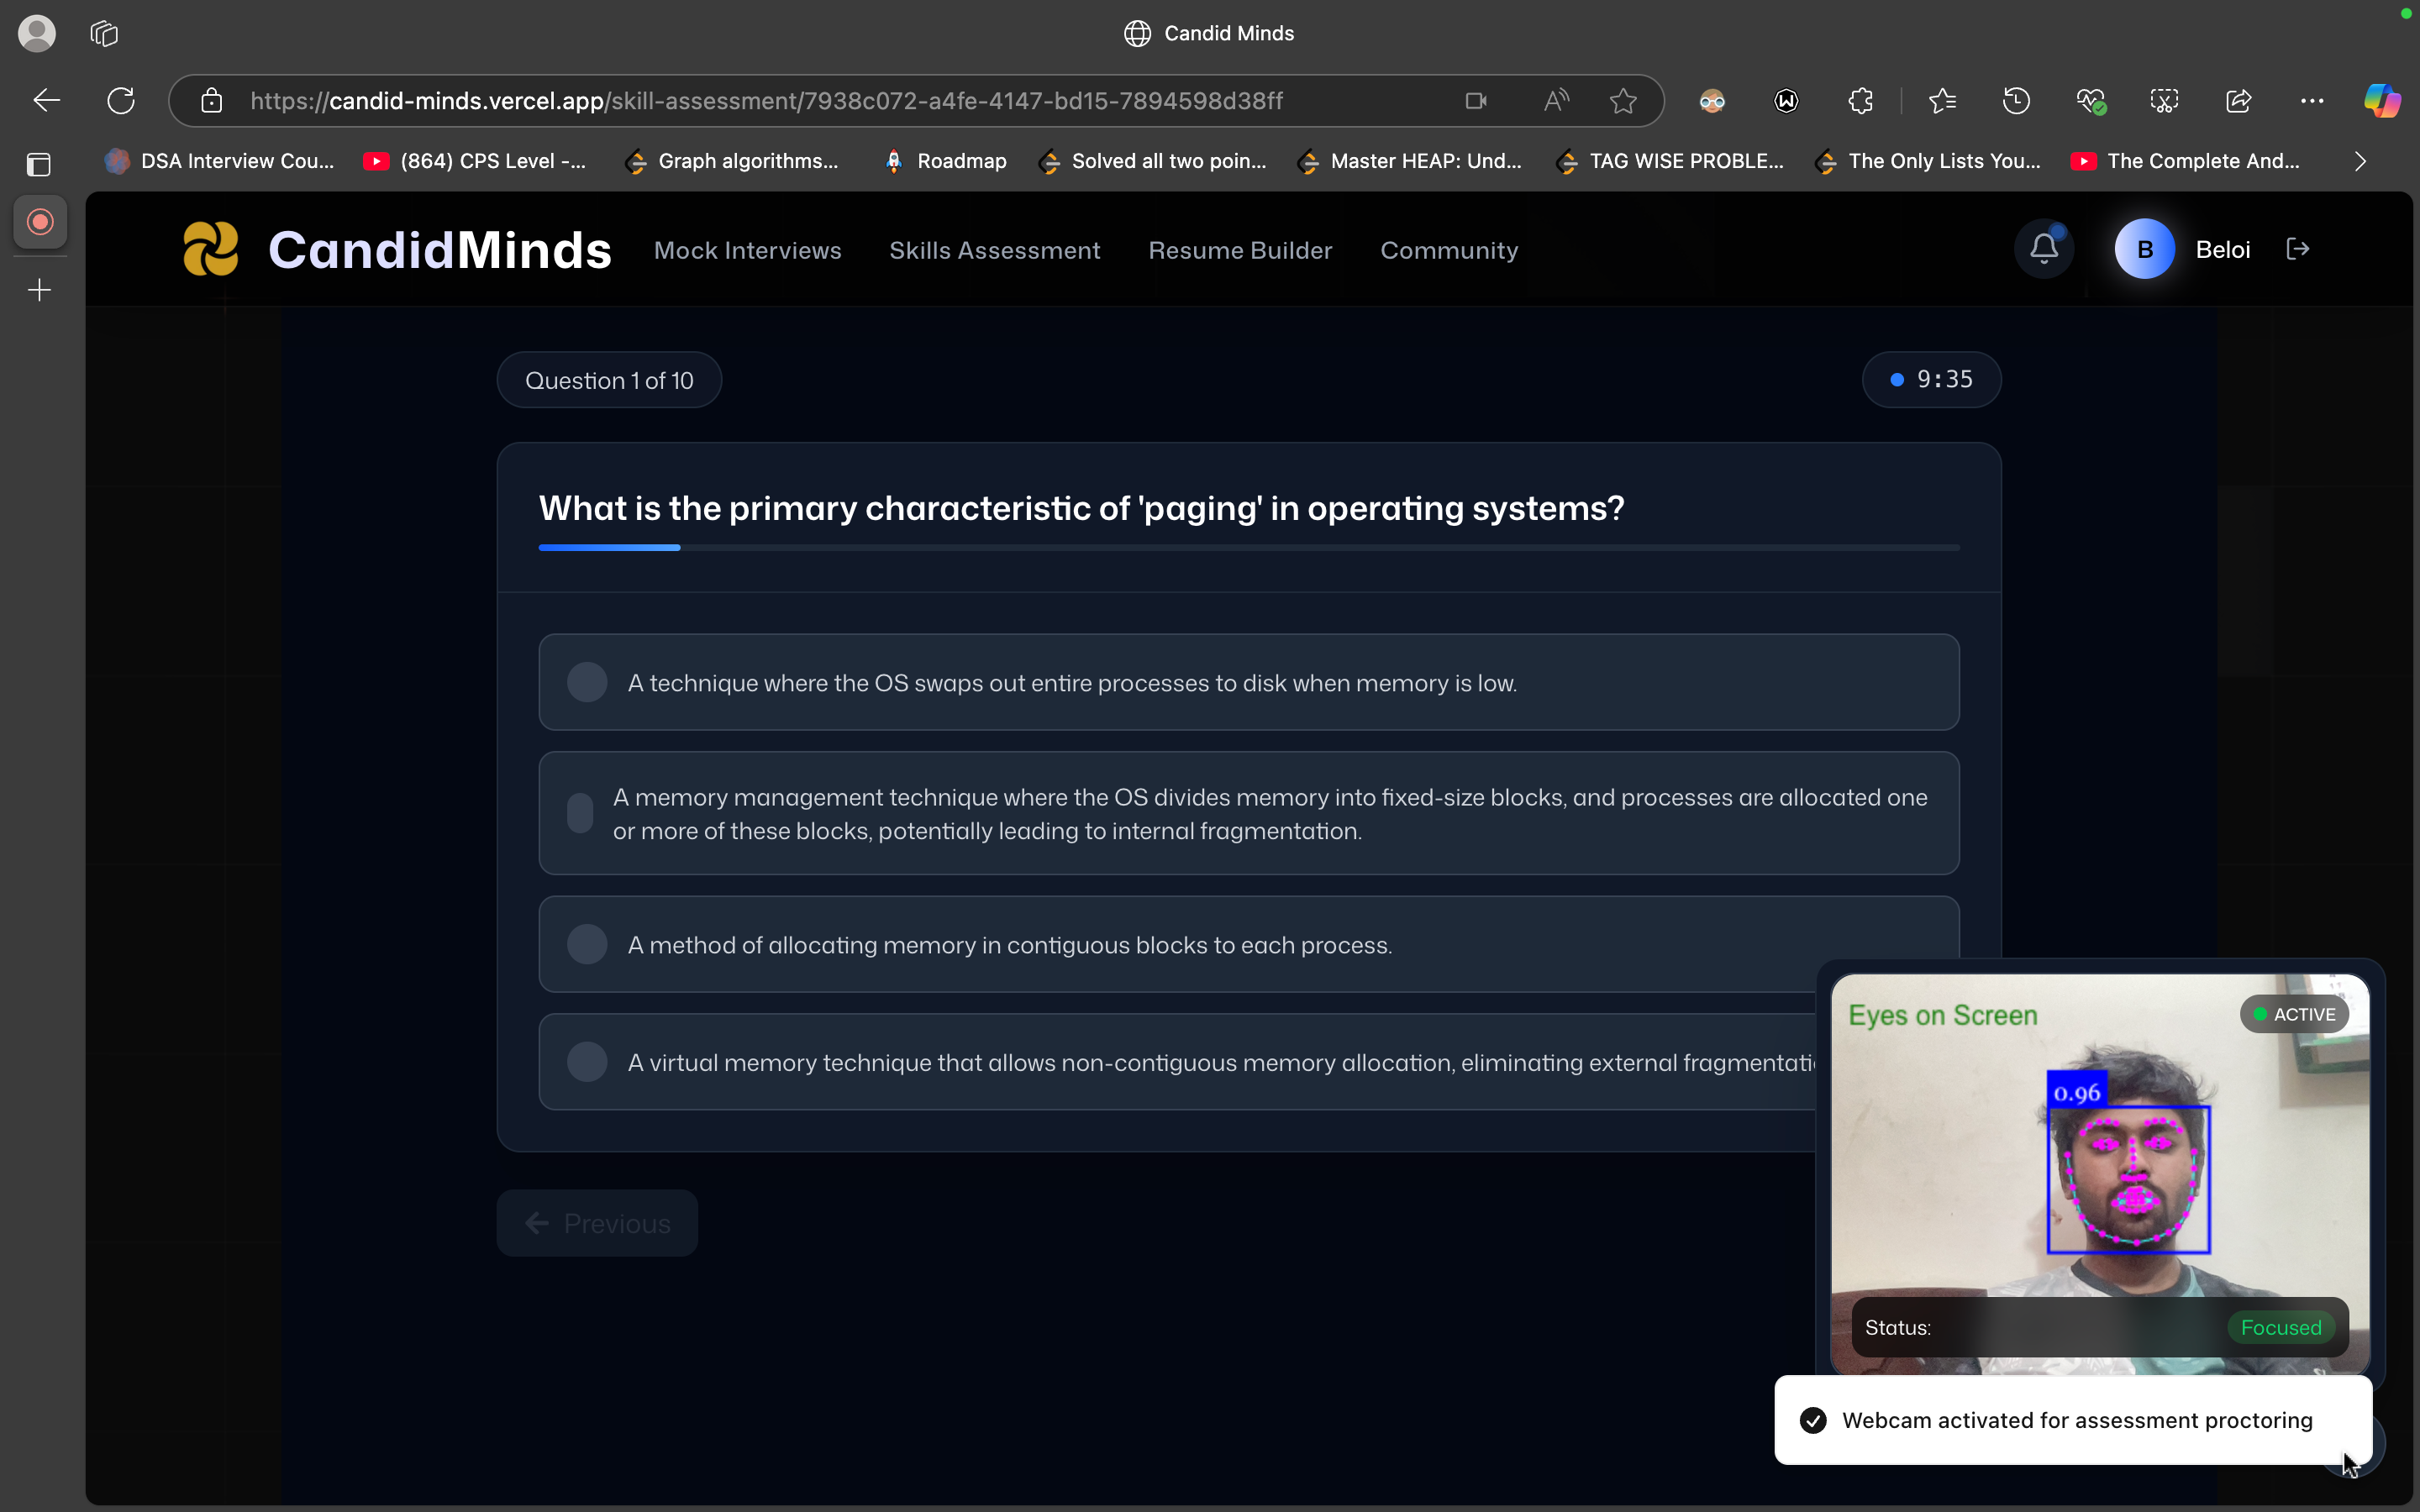Click the browser address bar URL

click(765, 101)
